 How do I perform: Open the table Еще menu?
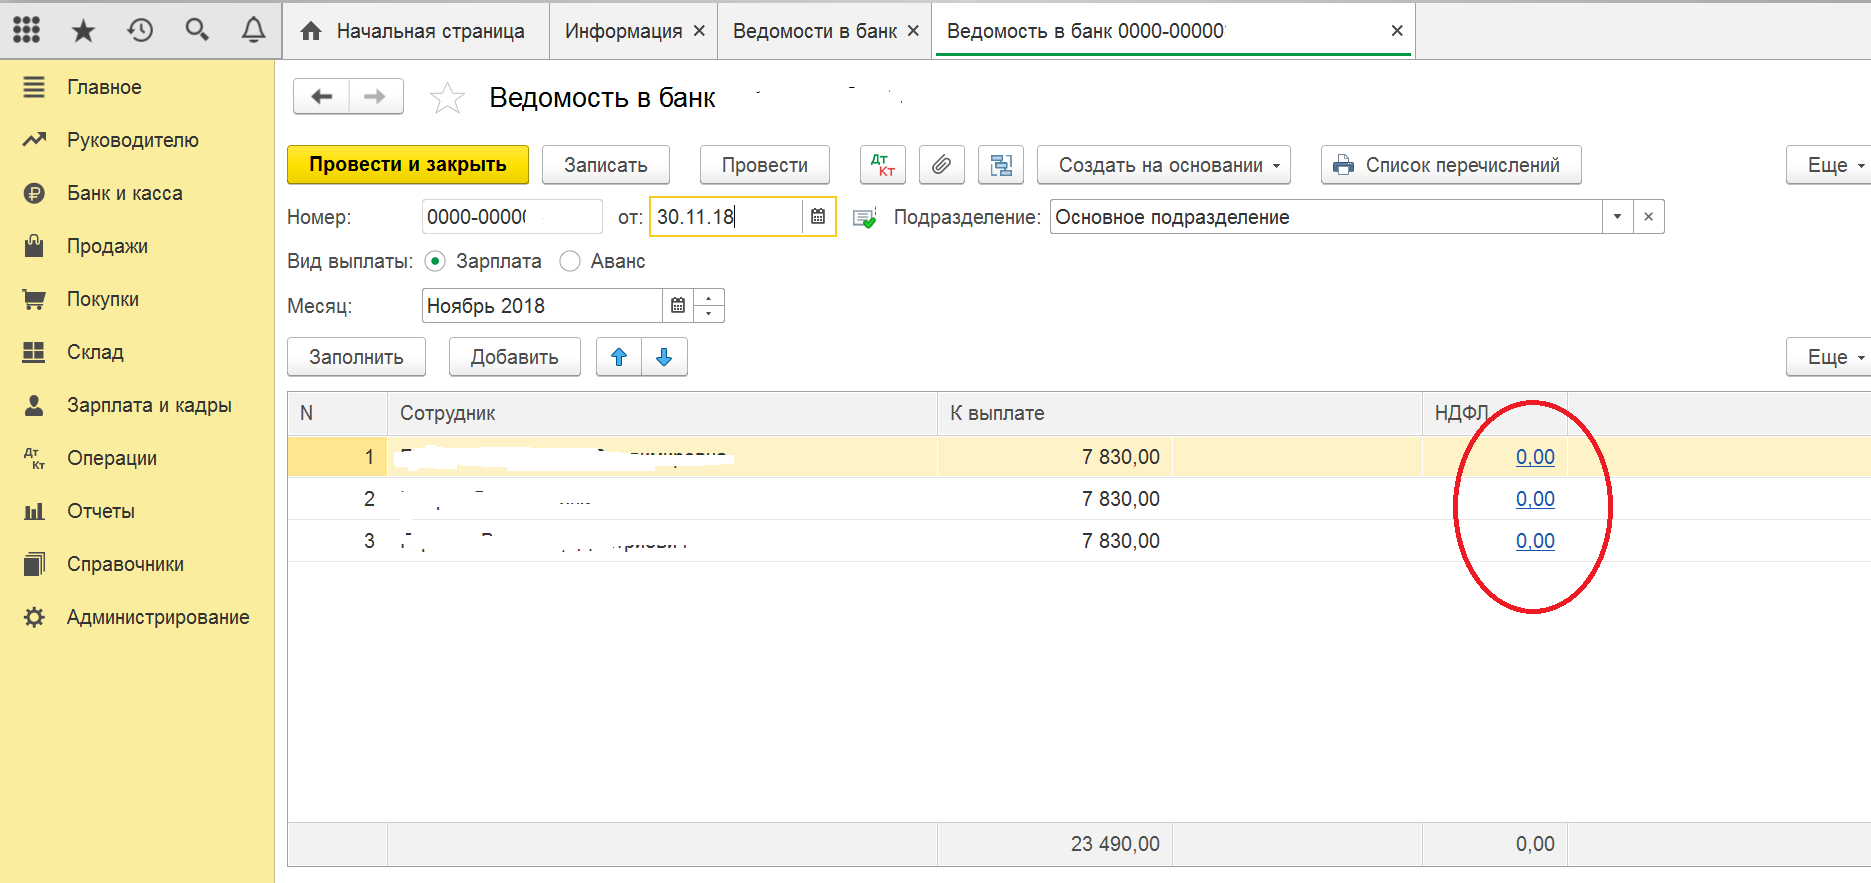[x=1831, y=357]
